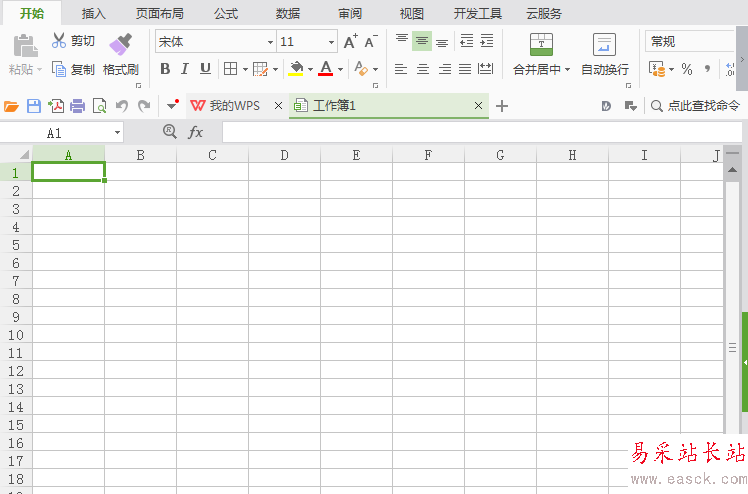Expand font color dropdown arrow
Image resolution: width=748 pixels, height=494 pixels.
pos(341,70)
